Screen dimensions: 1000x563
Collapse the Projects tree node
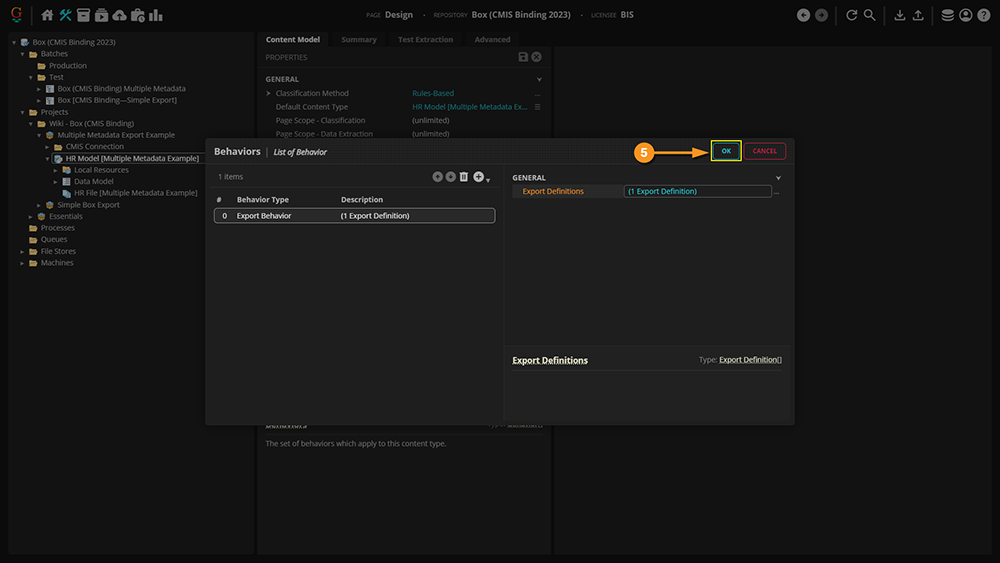point(23,112)
